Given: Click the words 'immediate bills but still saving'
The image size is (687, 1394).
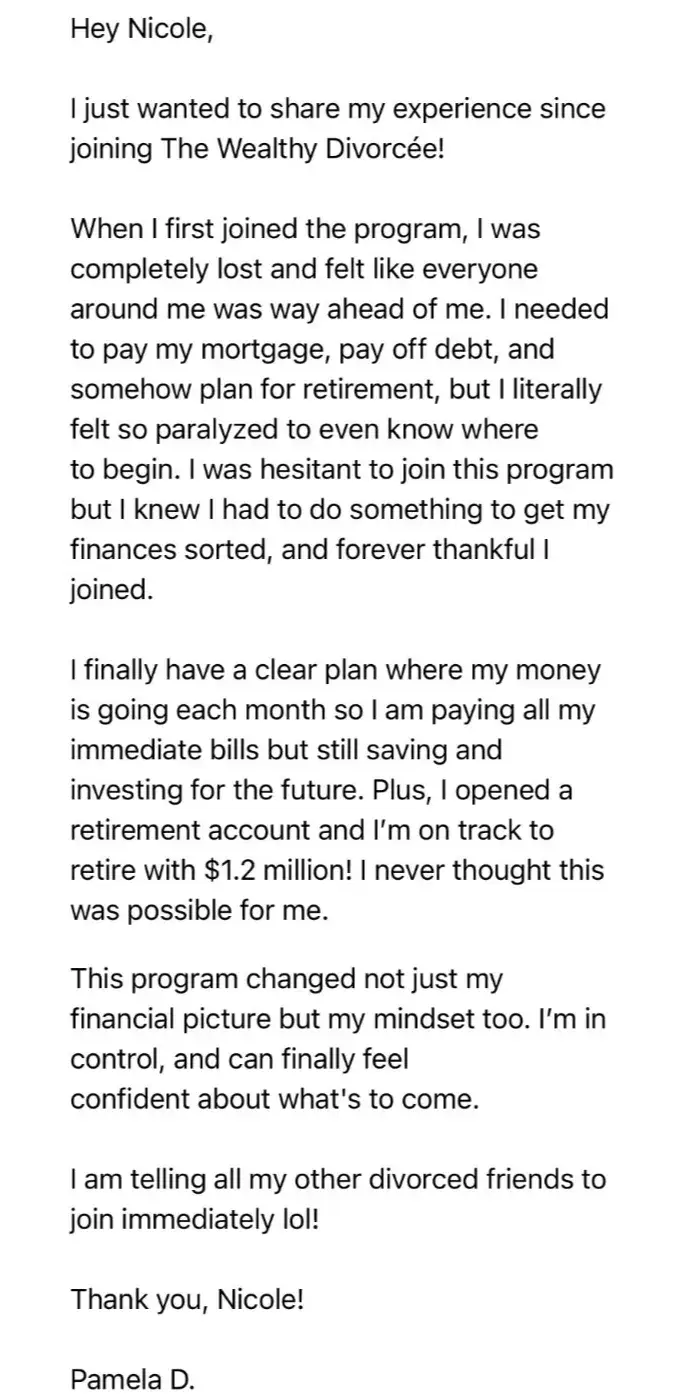Looking at the screenshot, I should (x=286, y=751).
